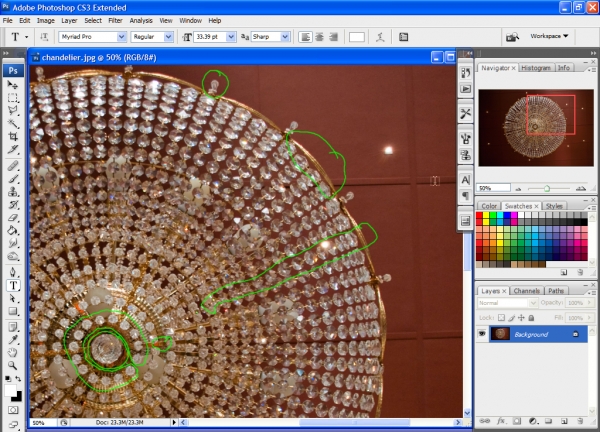Hide the Background layer visibility eye
This screenshot has height=432, width=600.
[x=482, y=334]
